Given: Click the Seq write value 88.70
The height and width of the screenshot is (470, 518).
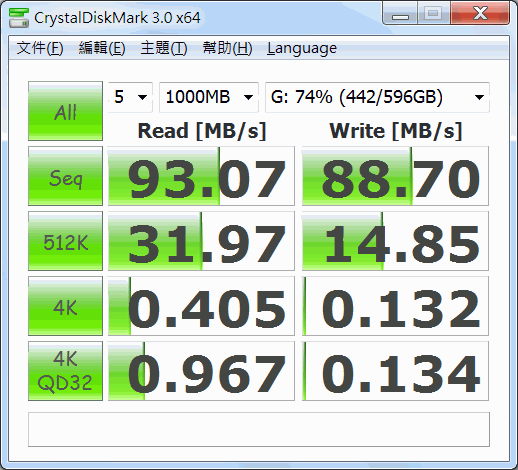Looking at the screenshot, I should [x=395, y=176].
